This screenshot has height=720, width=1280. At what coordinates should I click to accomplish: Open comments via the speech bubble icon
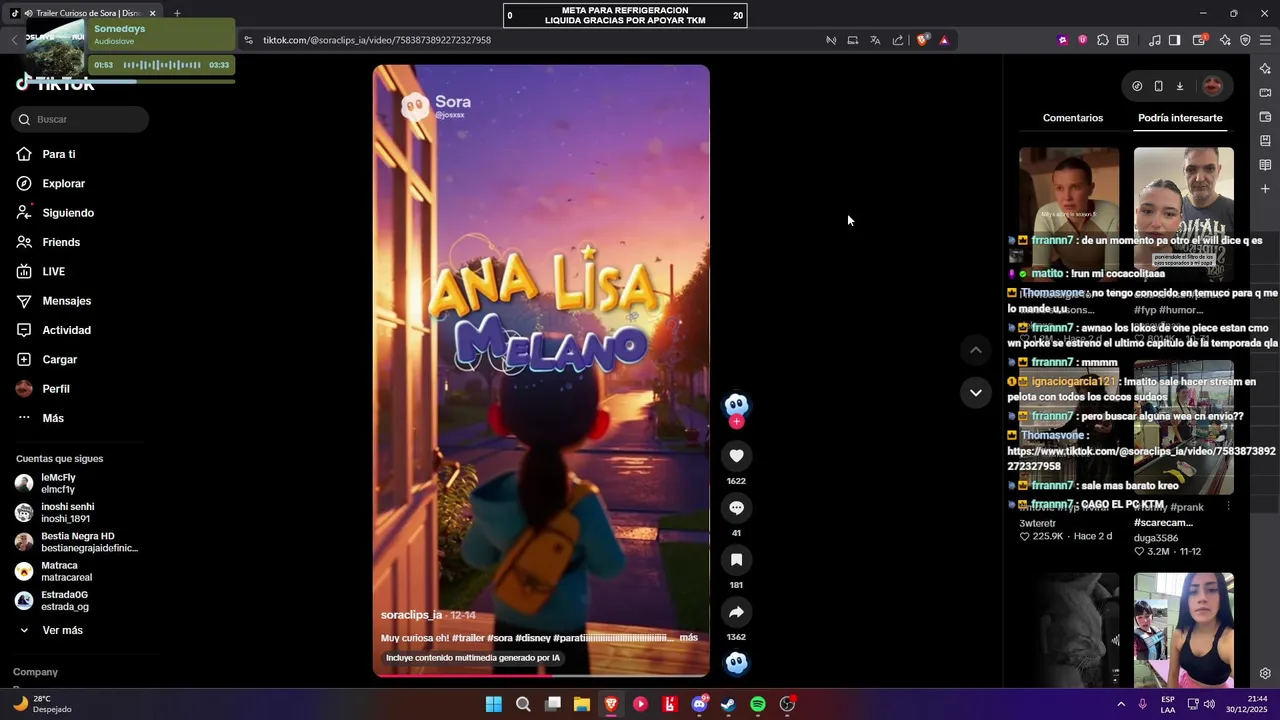click(x=736, y=508)
